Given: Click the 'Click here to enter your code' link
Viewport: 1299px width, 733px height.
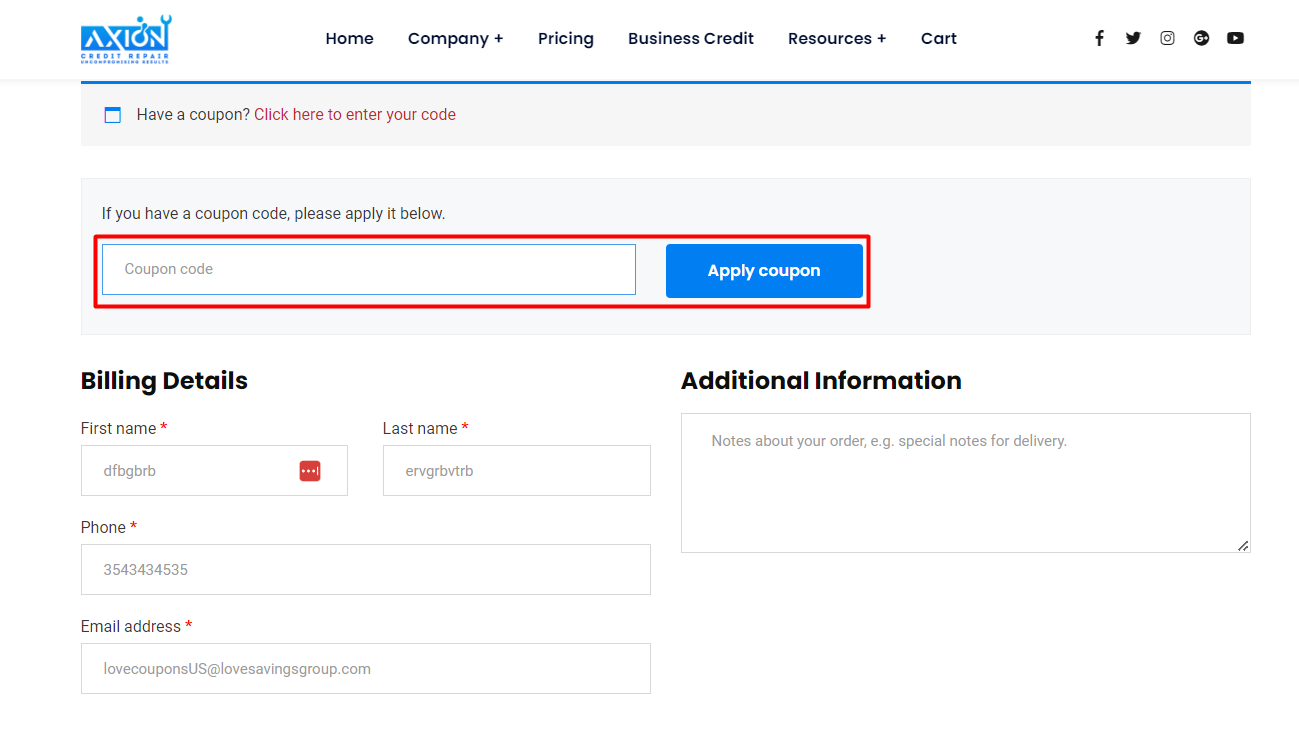Looking at the screenshot, I should (355, 115).
